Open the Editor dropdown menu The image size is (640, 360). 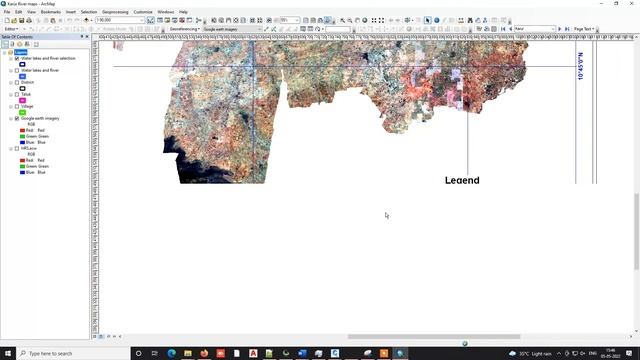11,29
